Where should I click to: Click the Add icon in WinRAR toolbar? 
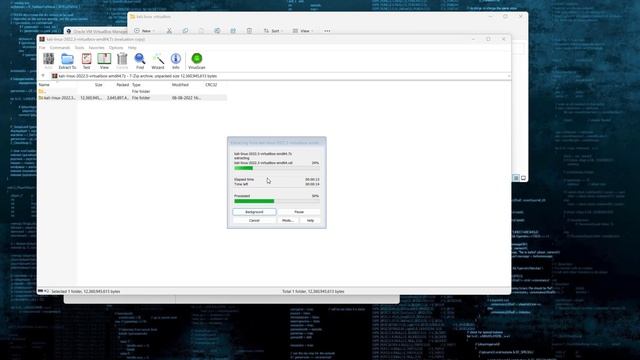point(49,61)
